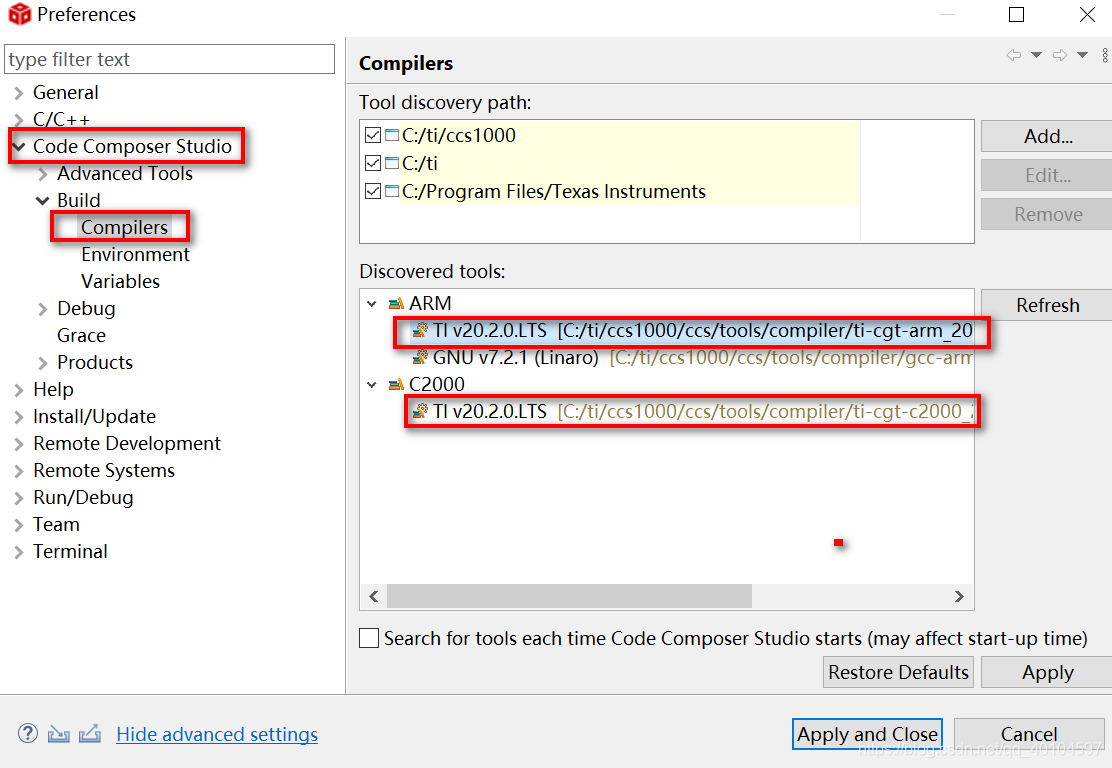1112x768 pixels.
Task: Select the Terminal preference category
Action: 70,552
